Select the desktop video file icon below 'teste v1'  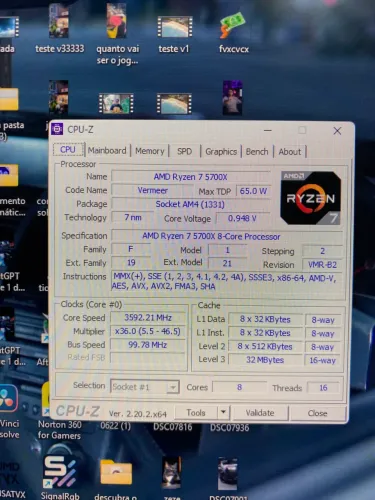click(x=174, y=104)
